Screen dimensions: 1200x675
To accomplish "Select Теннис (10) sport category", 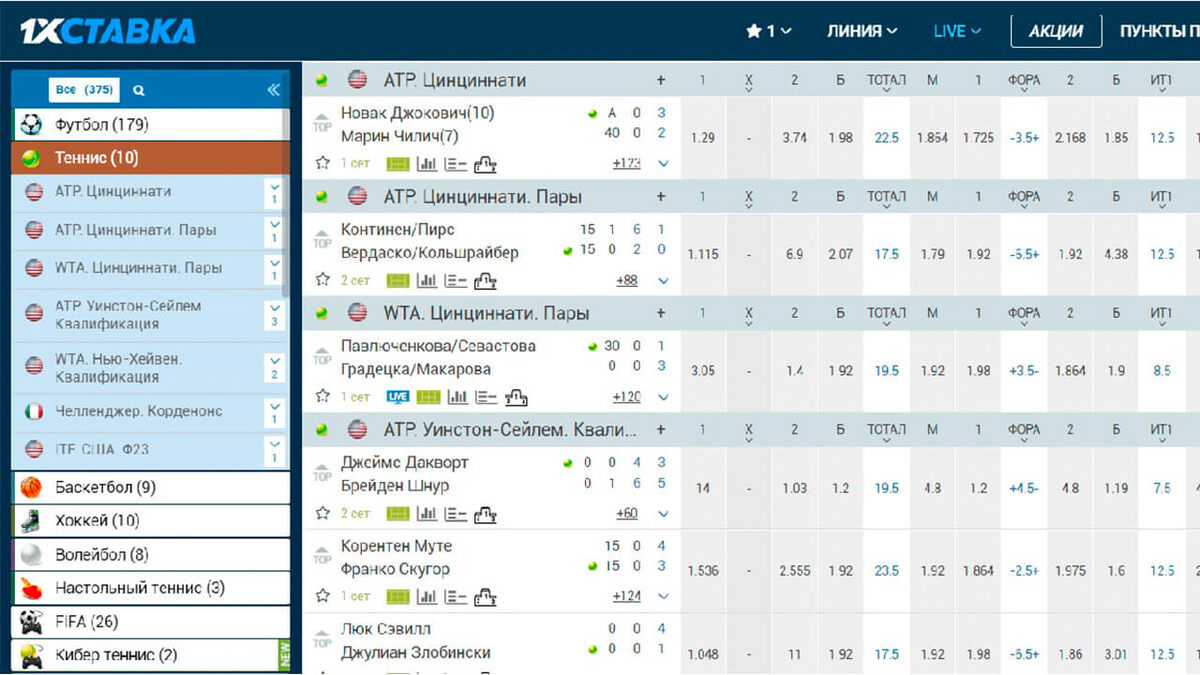I will [150, 158].
